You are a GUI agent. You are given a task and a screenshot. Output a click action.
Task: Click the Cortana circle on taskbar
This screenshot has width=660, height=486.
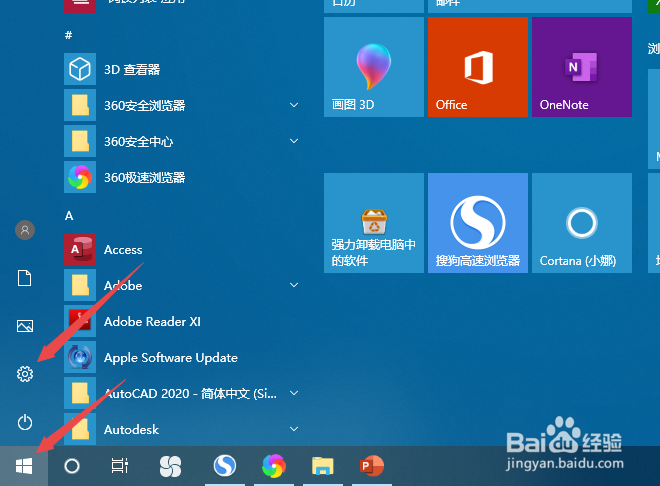pyautogui.click(x=72, y=466)
